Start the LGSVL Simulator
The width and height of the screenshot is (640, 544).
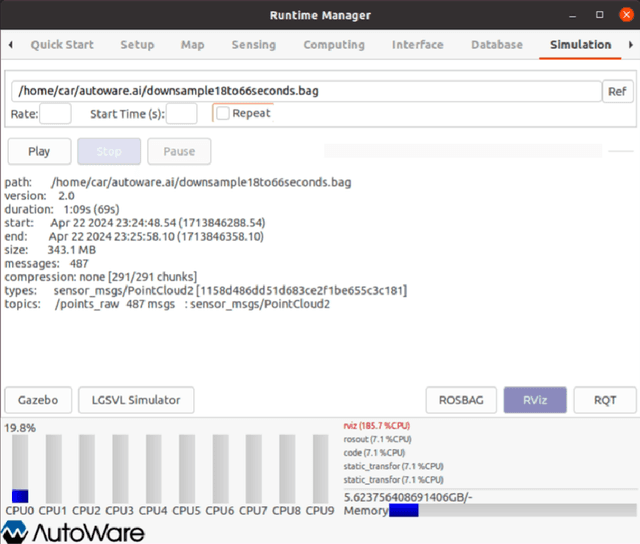pos(136,400)
